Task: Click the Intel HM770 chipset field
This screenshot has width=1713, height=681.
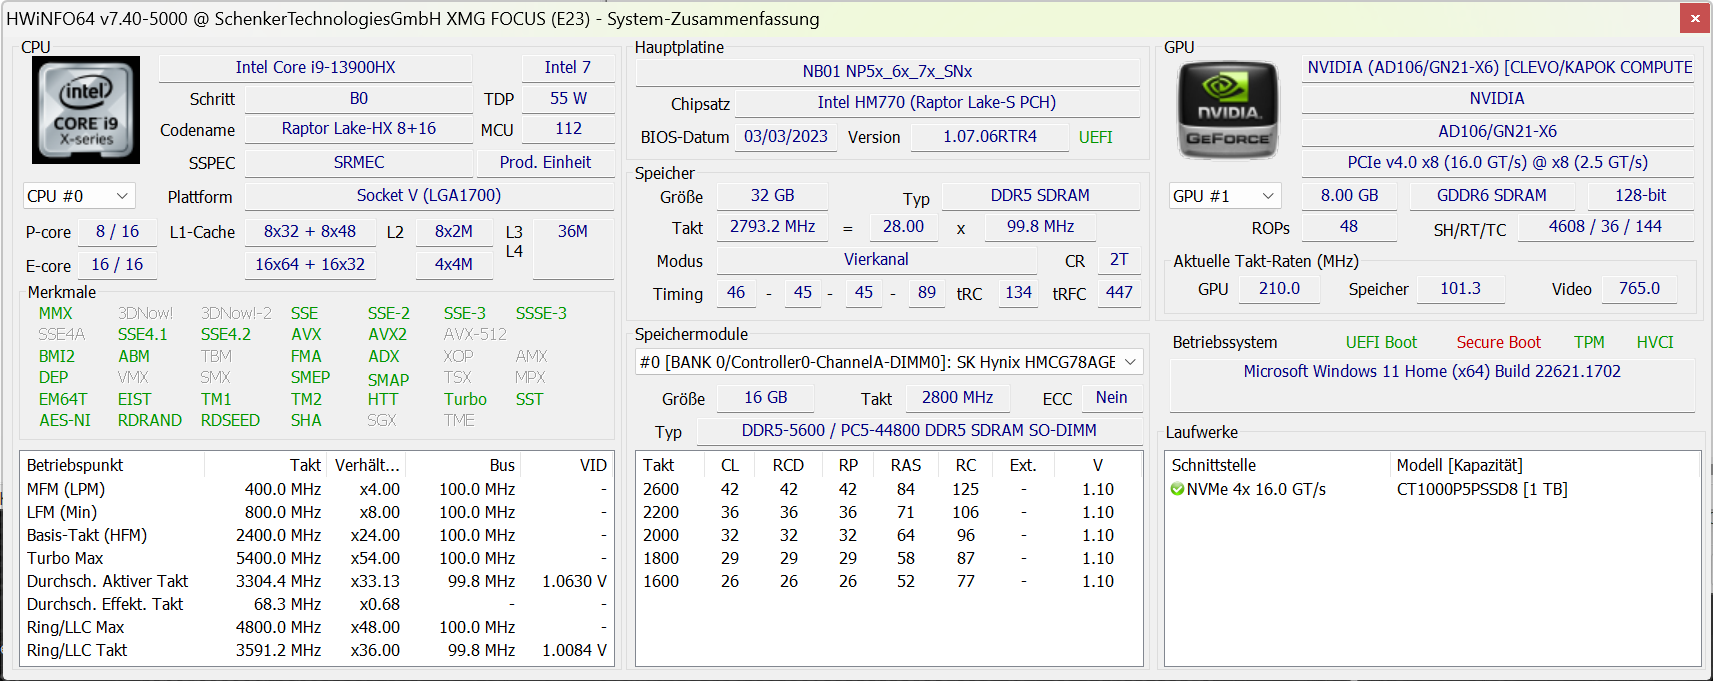Action: 936,102
